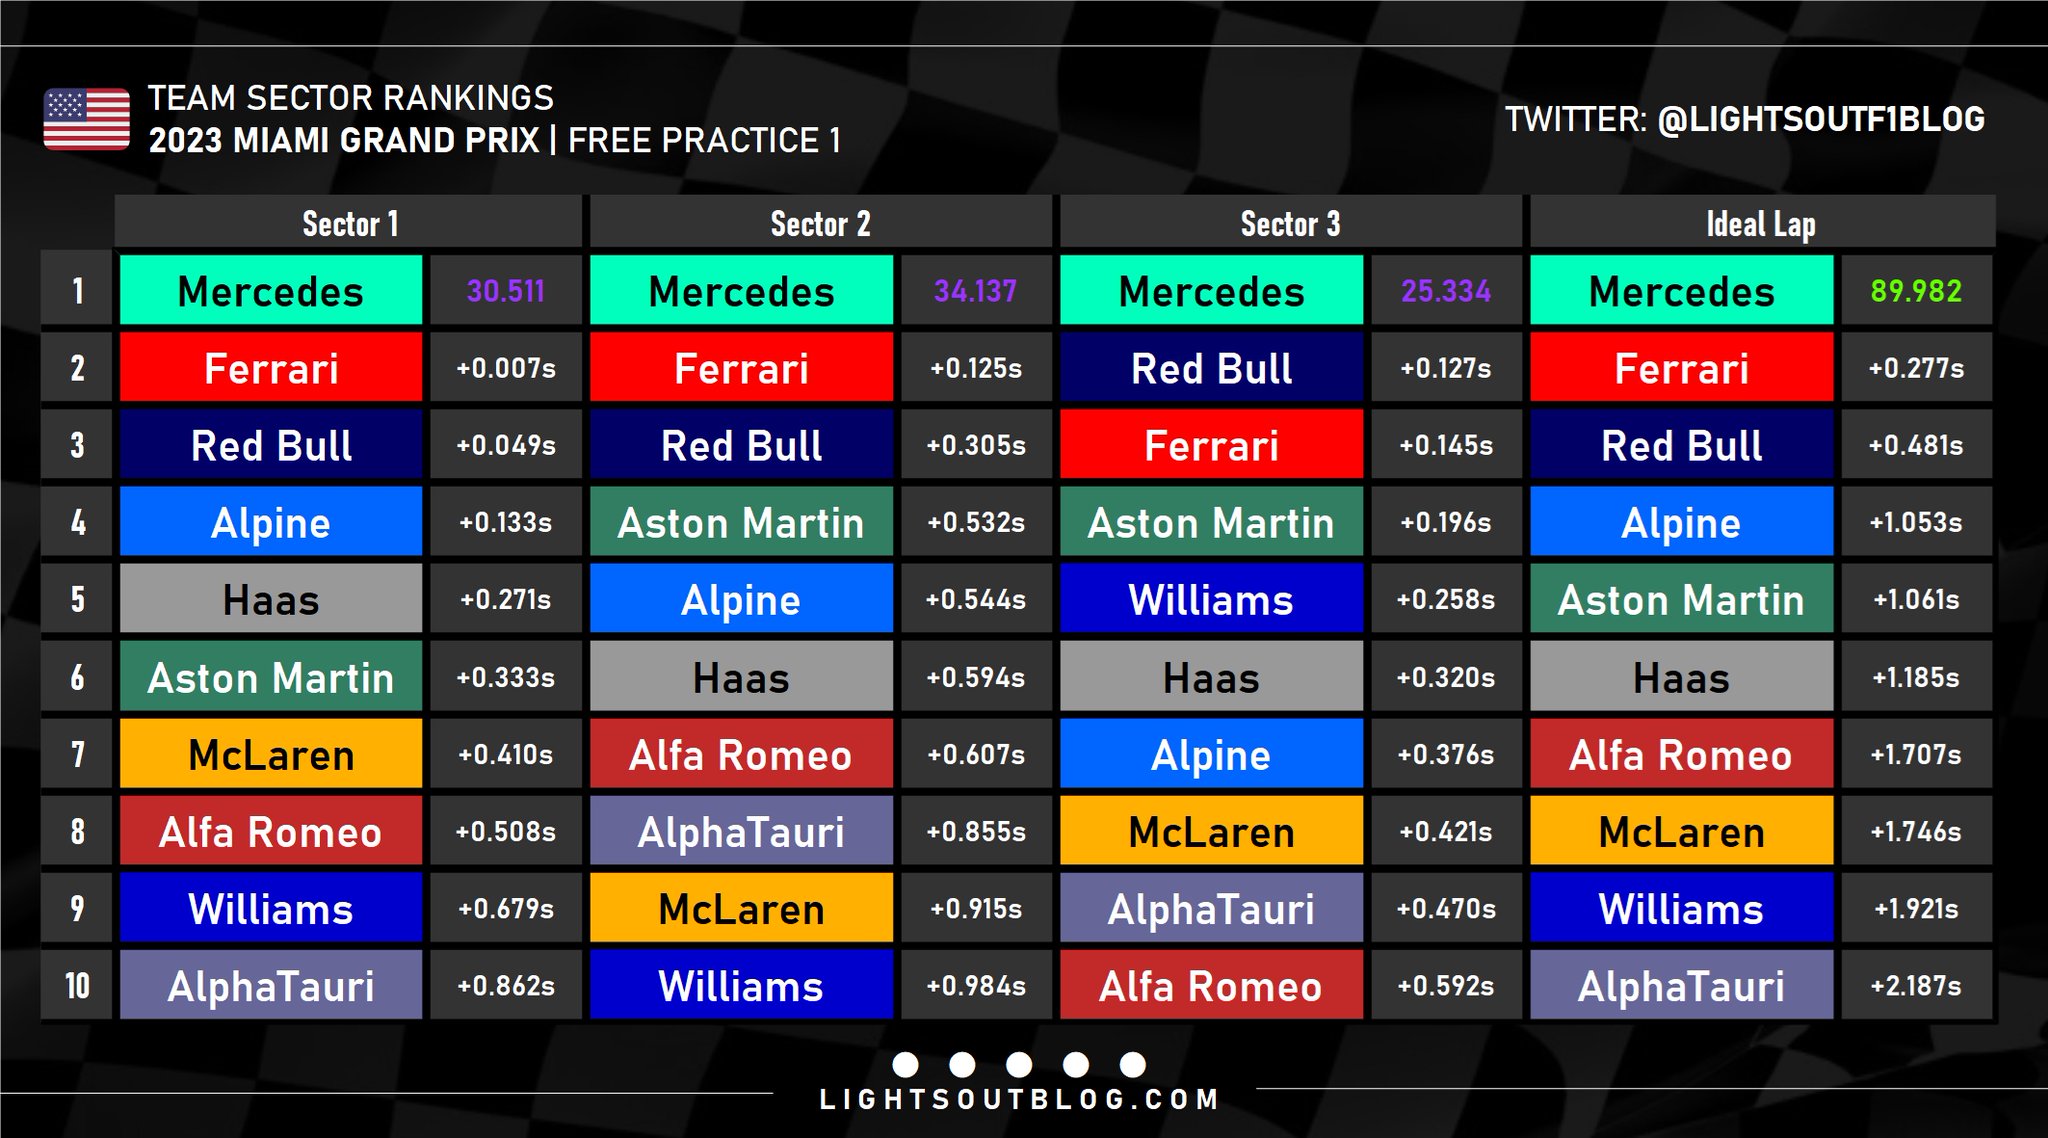Click the middle white pagination dot
The image size is (2048, 1138).
point(1019,1064)
